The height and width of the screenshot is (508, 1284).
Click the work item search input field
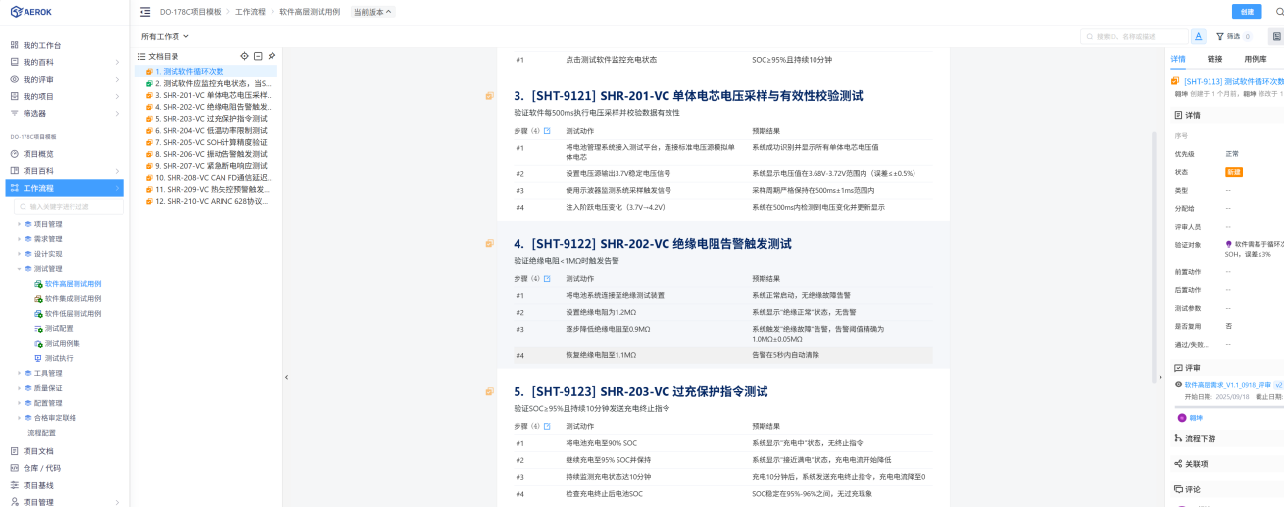coord(1135,36)
